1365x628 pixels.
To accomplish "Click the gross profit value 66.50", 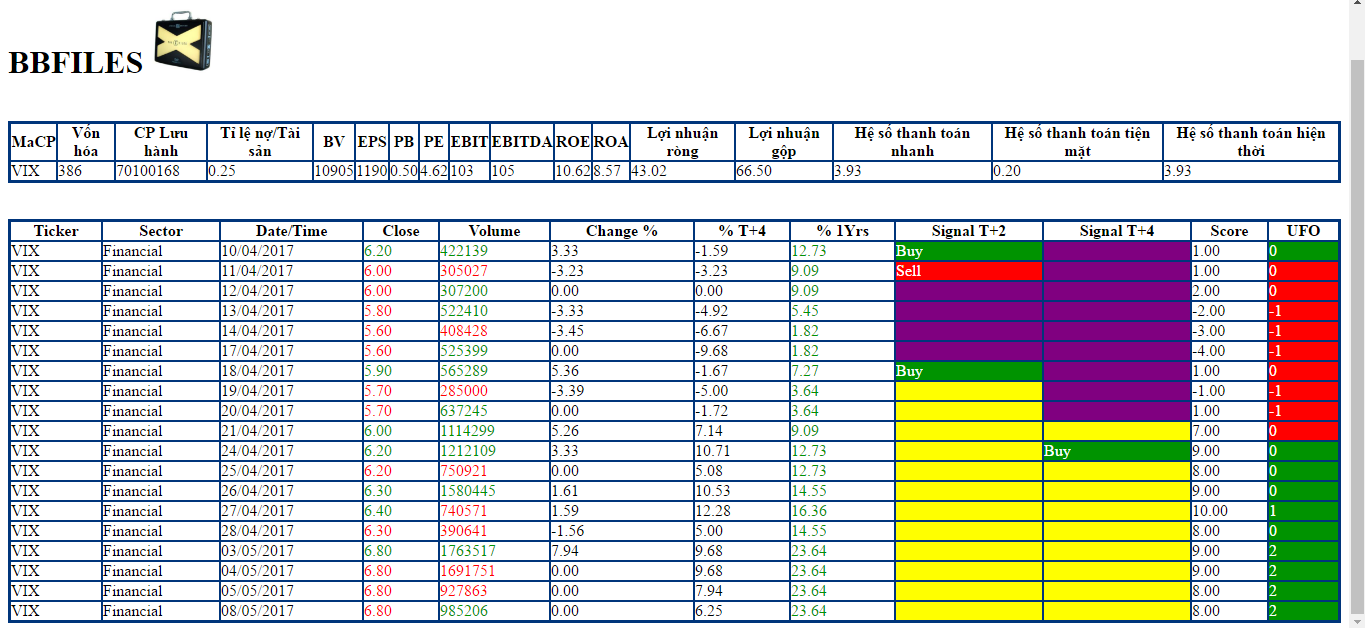I will pos(754,171).
